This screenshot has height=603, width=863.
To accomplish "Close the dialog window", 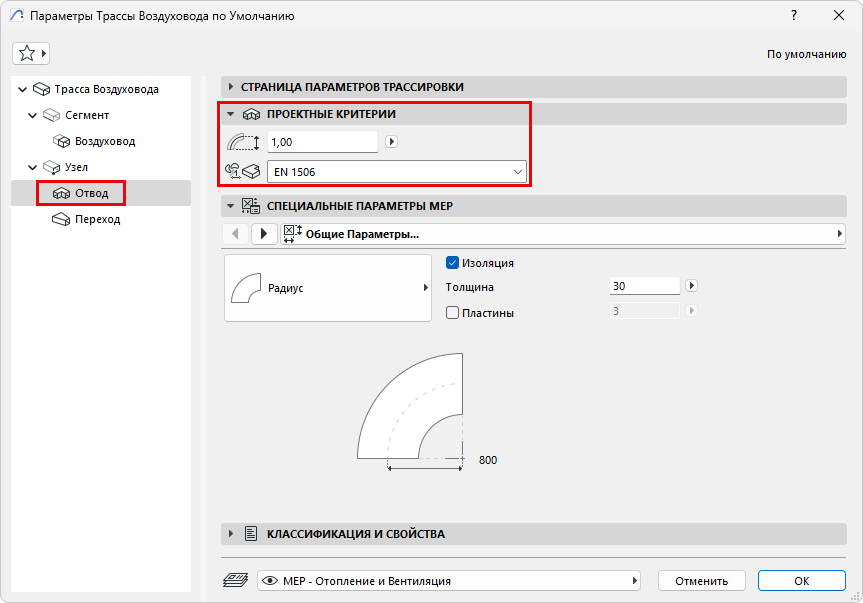I will [x=839, y=15].
